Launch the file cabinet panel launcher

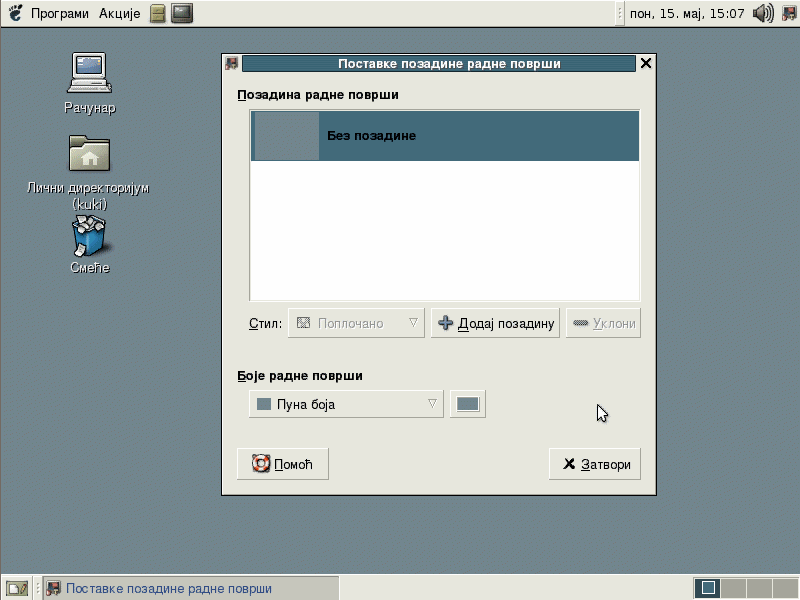[158, 13]
